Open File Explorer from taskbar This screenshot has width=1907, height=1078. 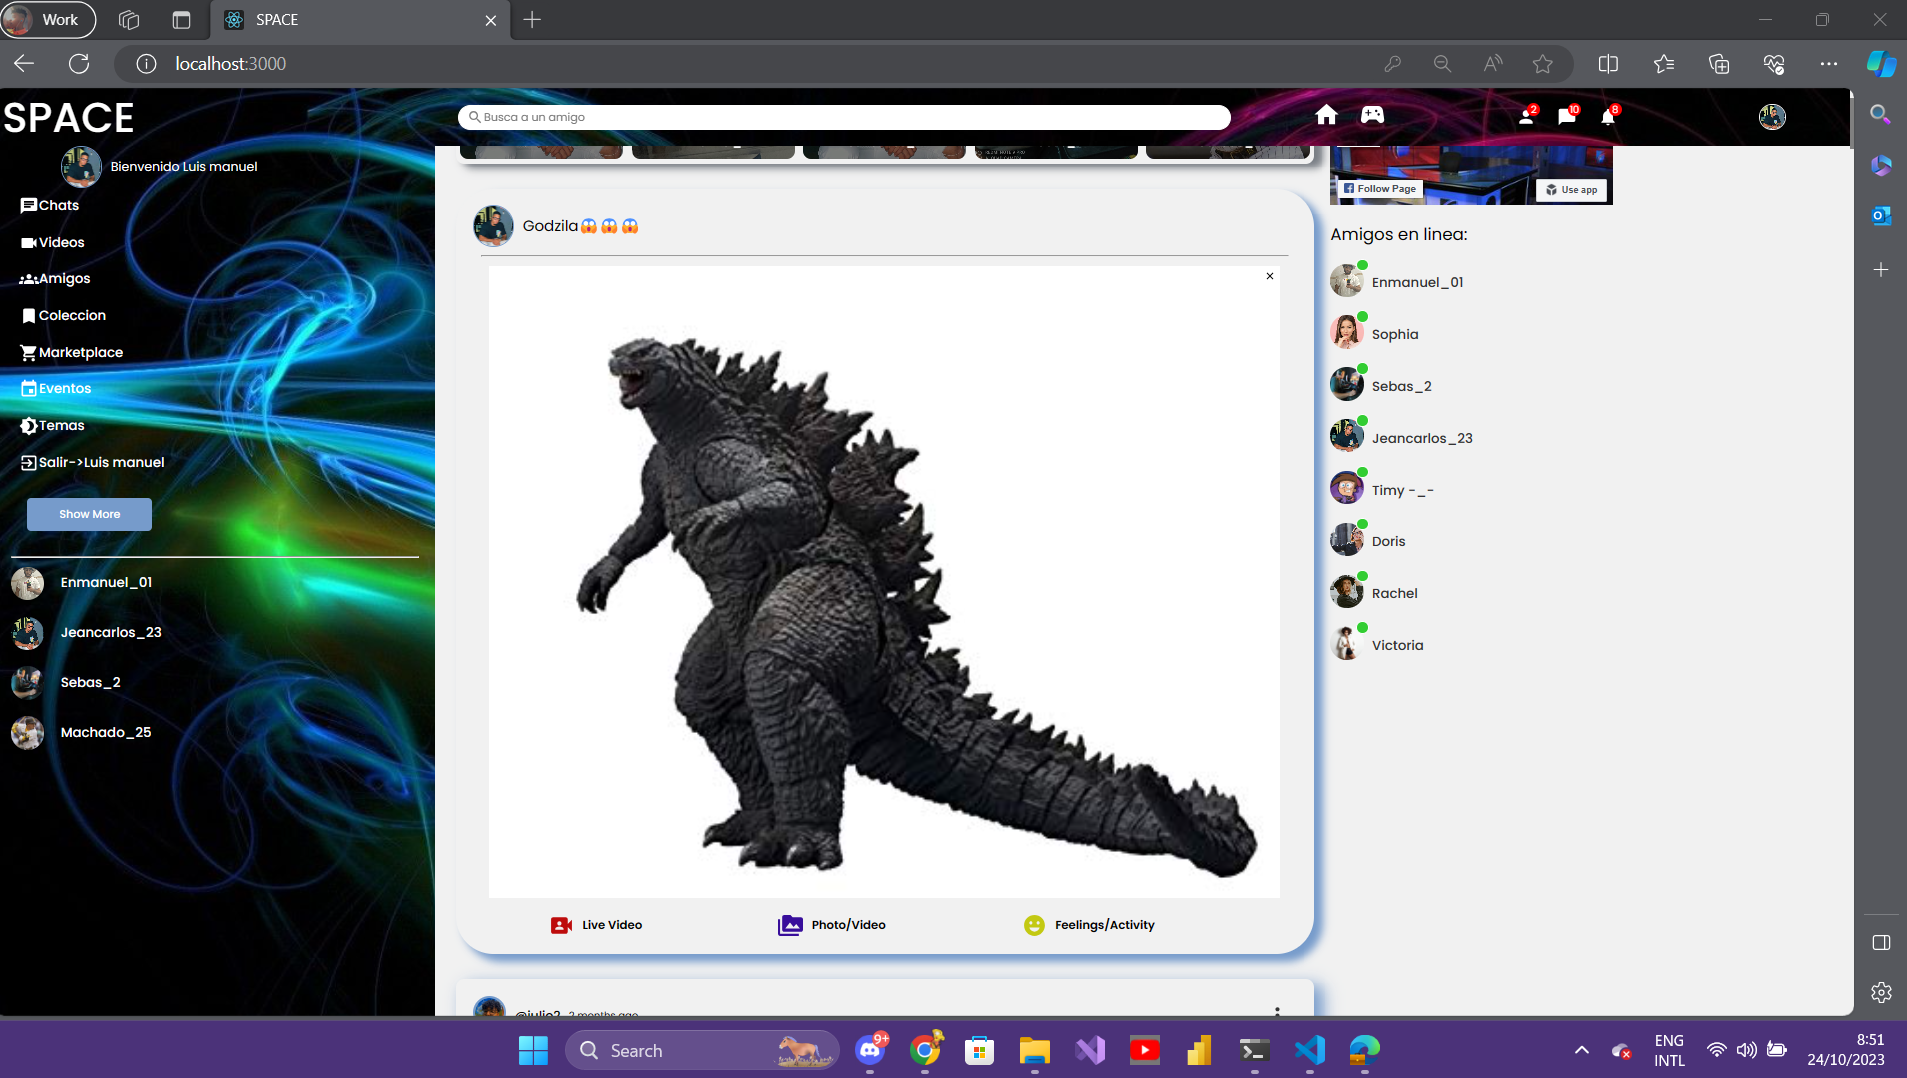click(1034, 1050)
